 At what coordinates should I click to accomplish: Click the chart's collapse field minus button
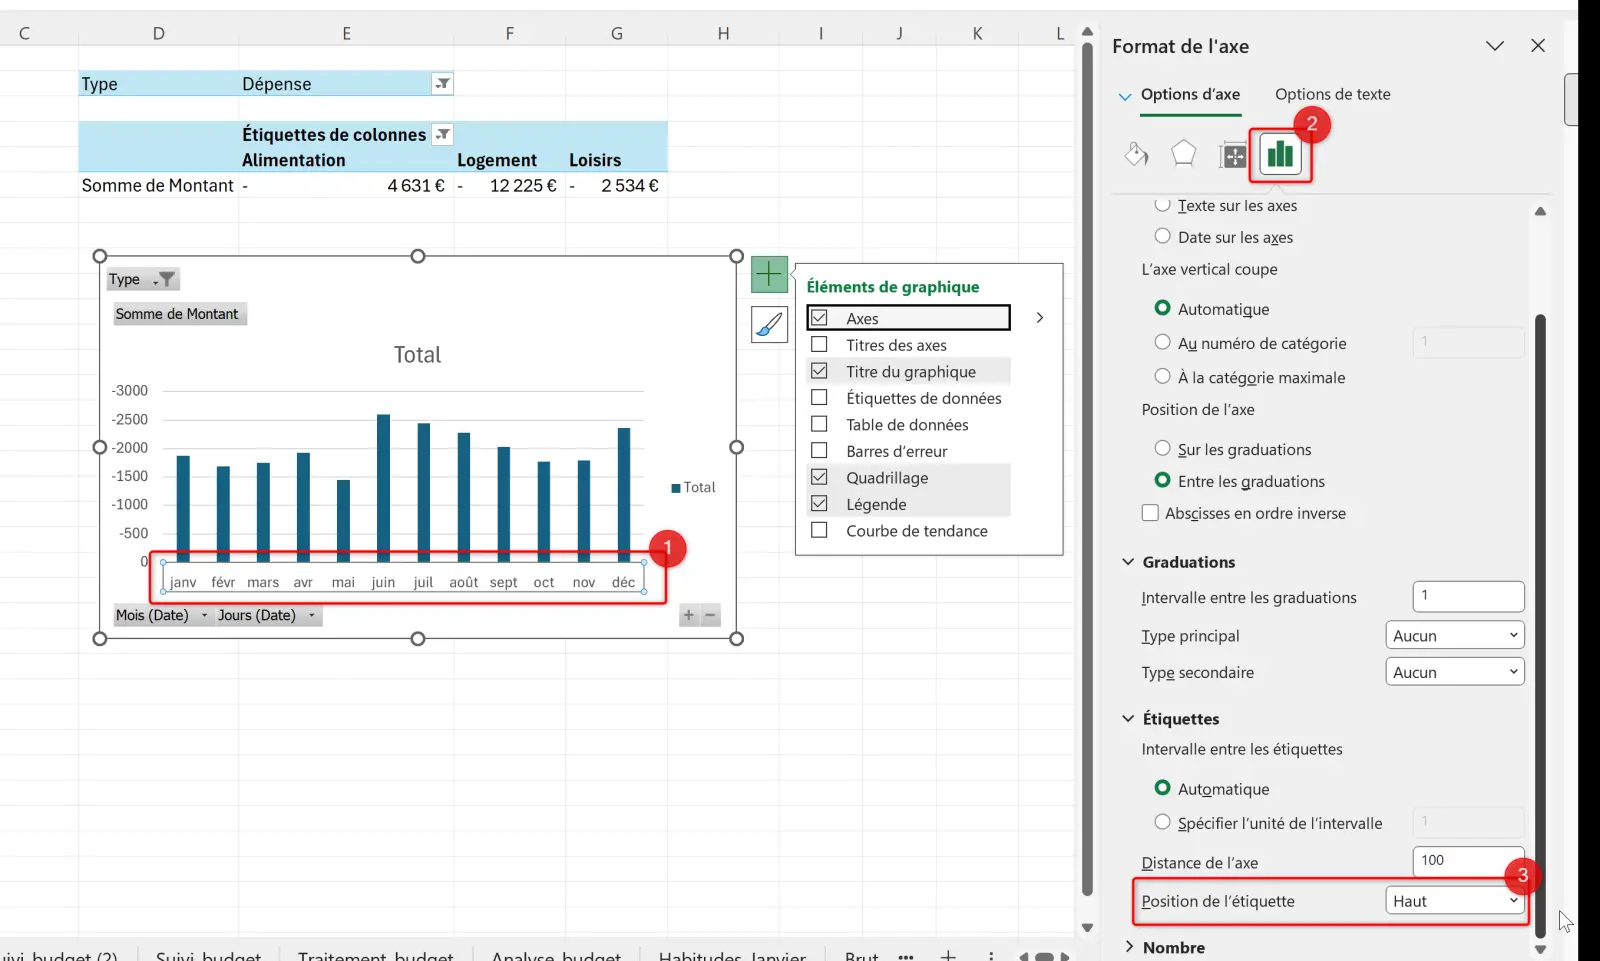[x=711, y=615]
